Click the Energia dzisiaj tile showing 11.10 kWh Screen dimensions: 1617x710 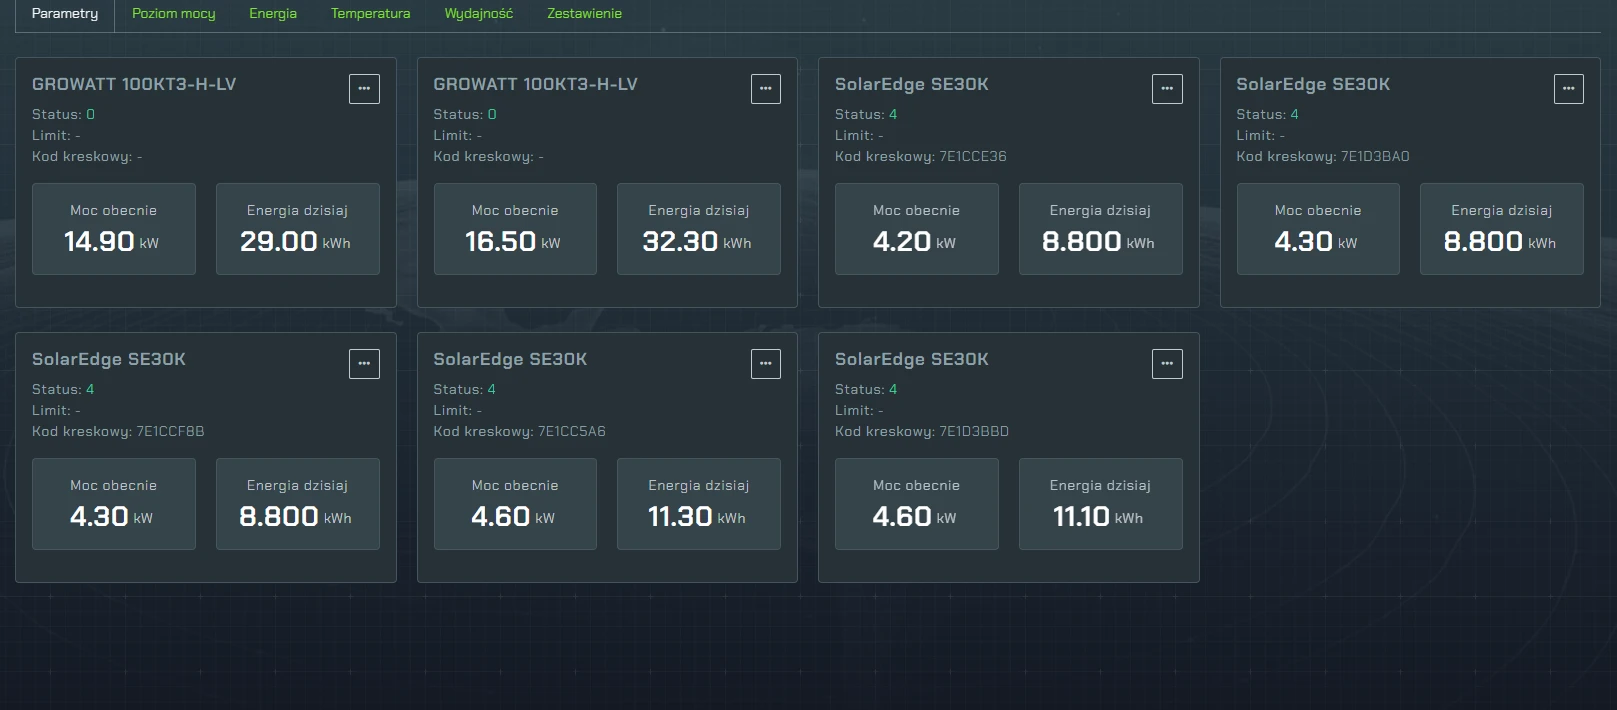(x=1100, y=504)
